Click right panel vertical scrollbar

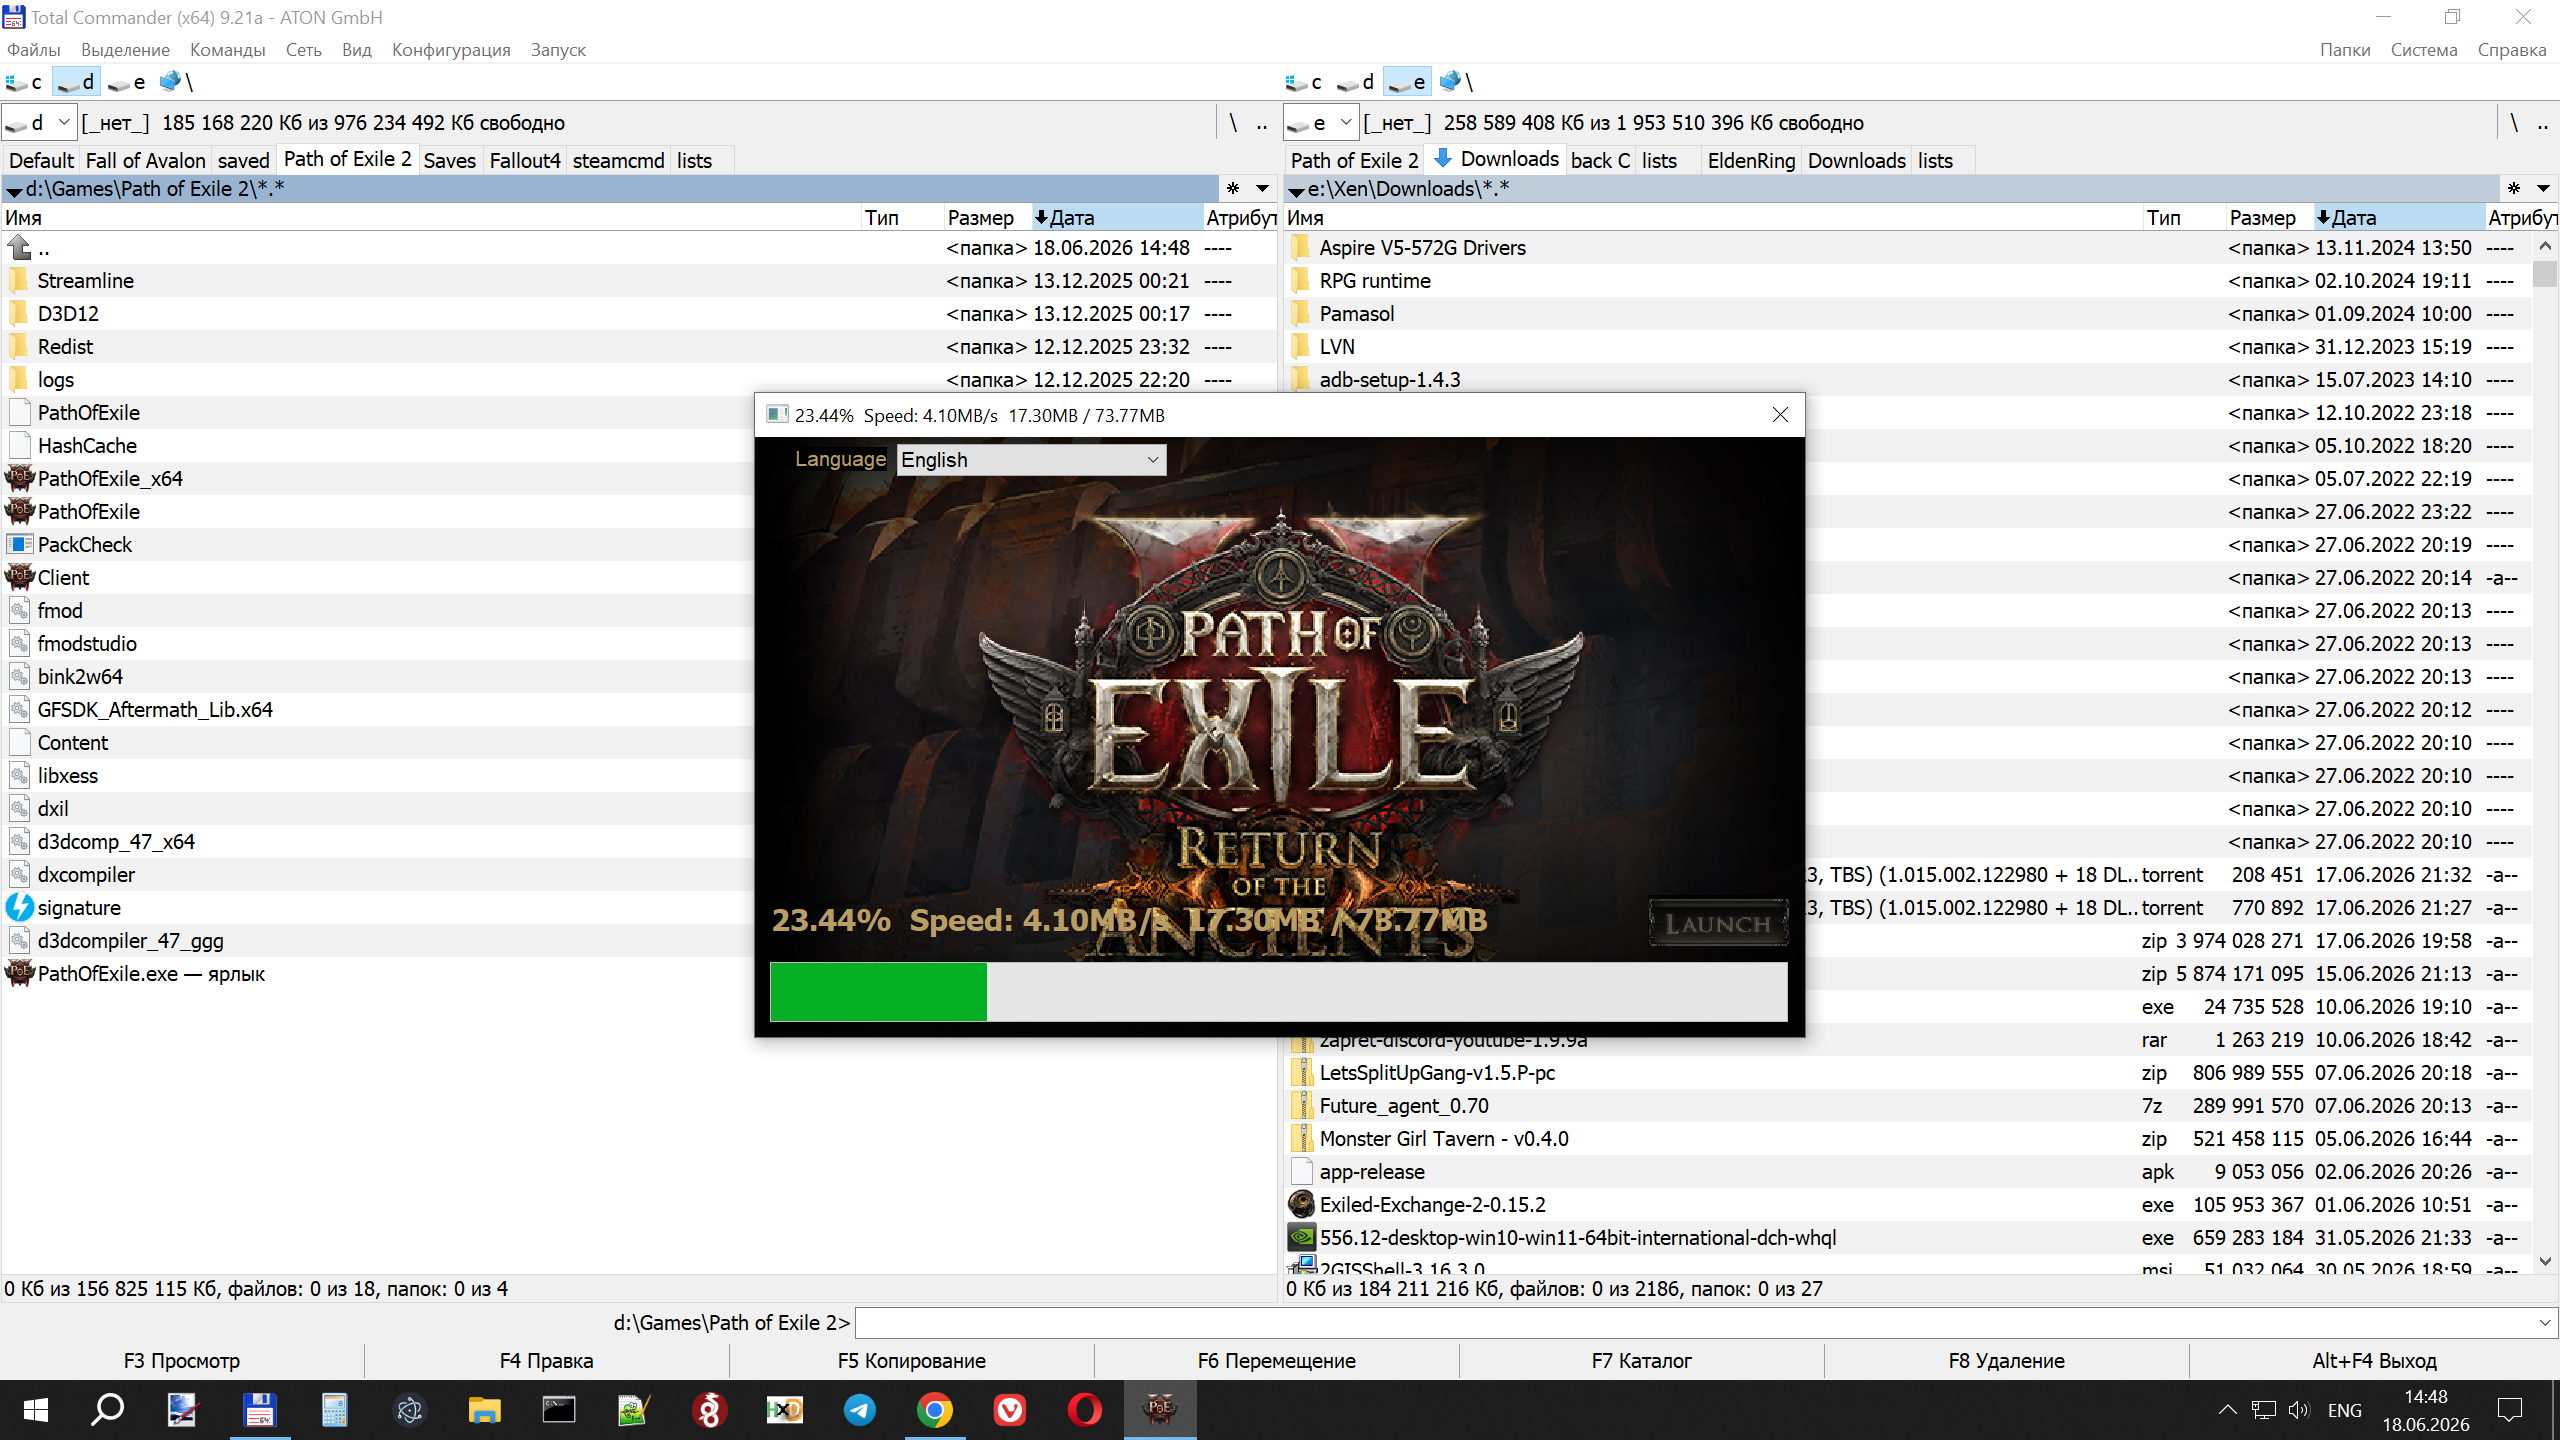pyautogui.click(x=2545, y=754)
